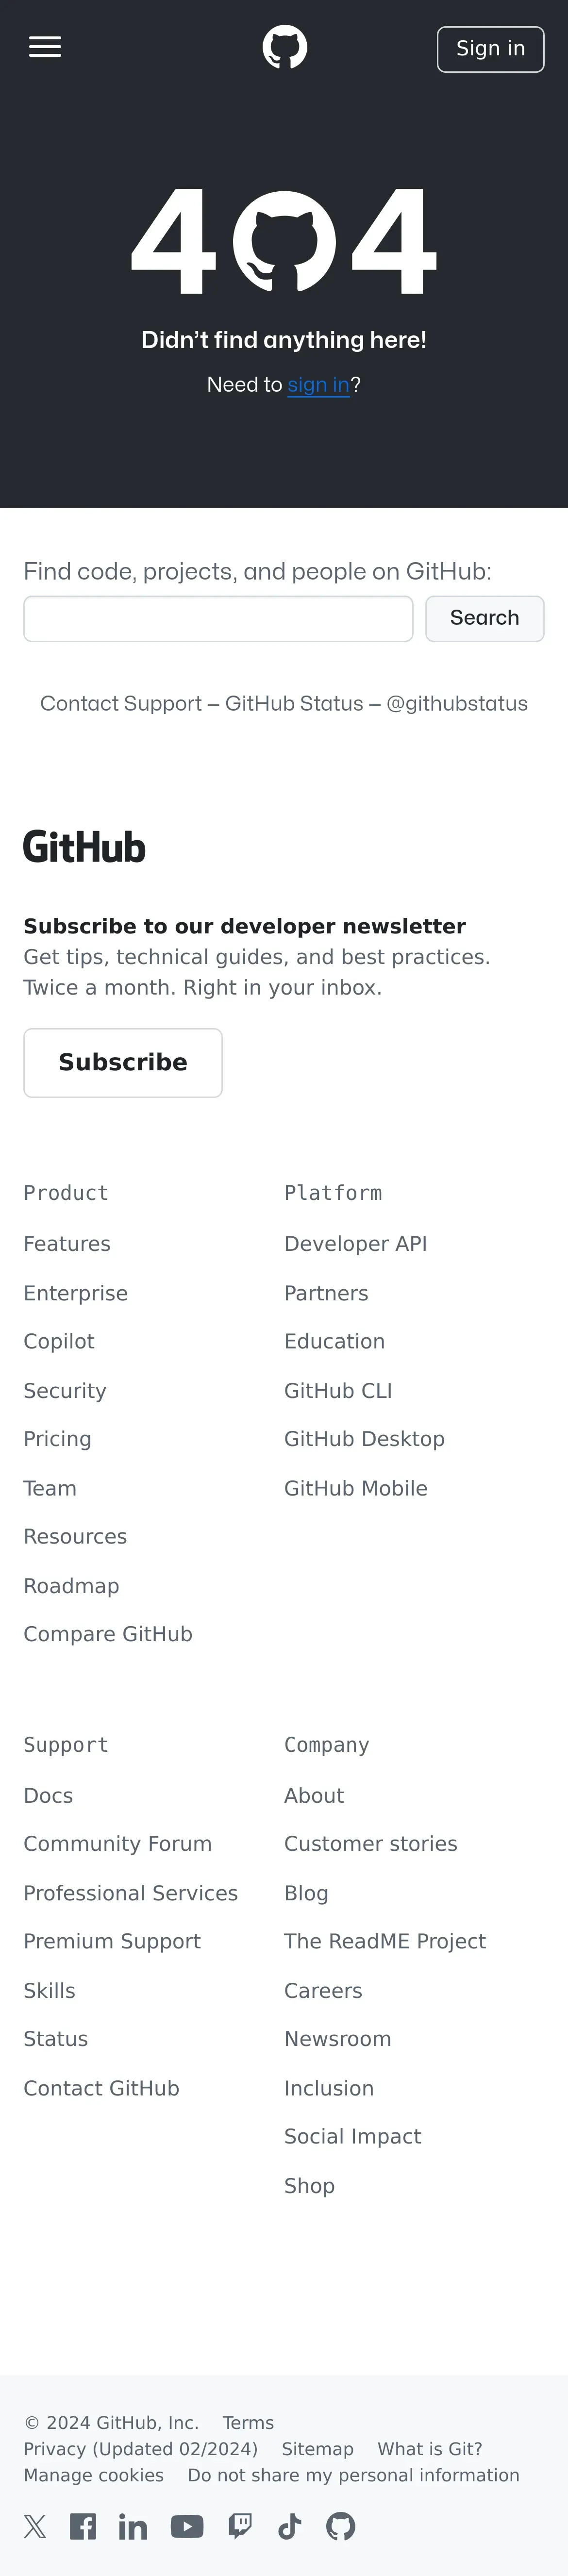Open the hamburger navigation menu
Viewport: 568px width, 2576px height.
[45, 47]
